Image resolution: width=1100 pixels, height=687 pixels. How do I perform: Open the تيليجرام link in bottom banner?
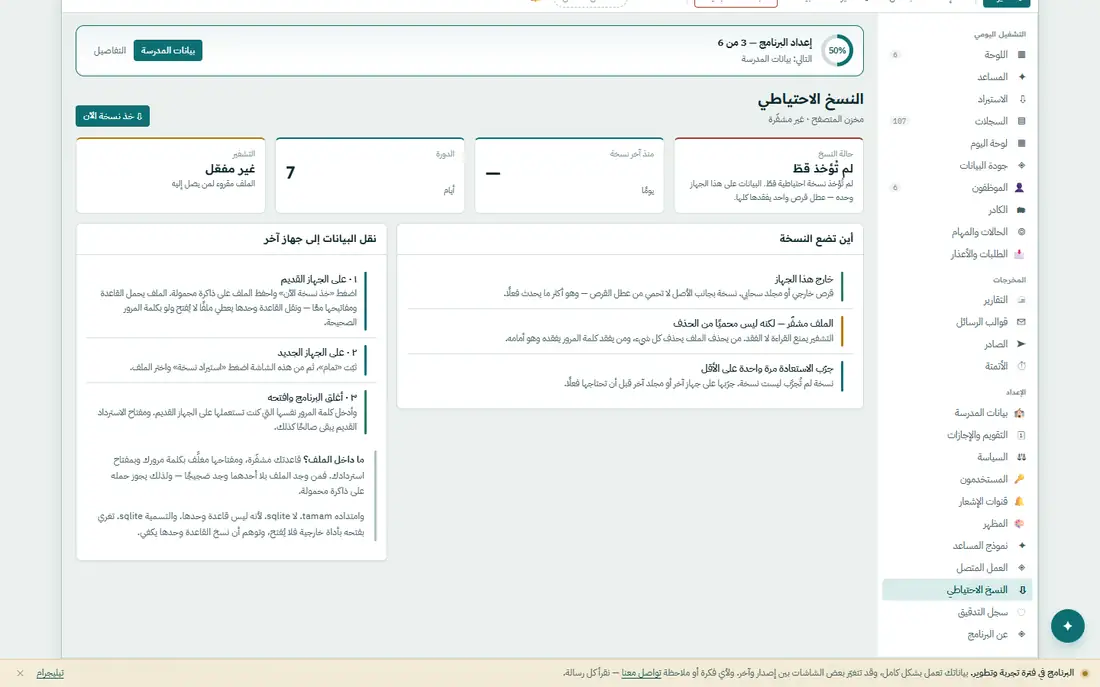(50, 674)
